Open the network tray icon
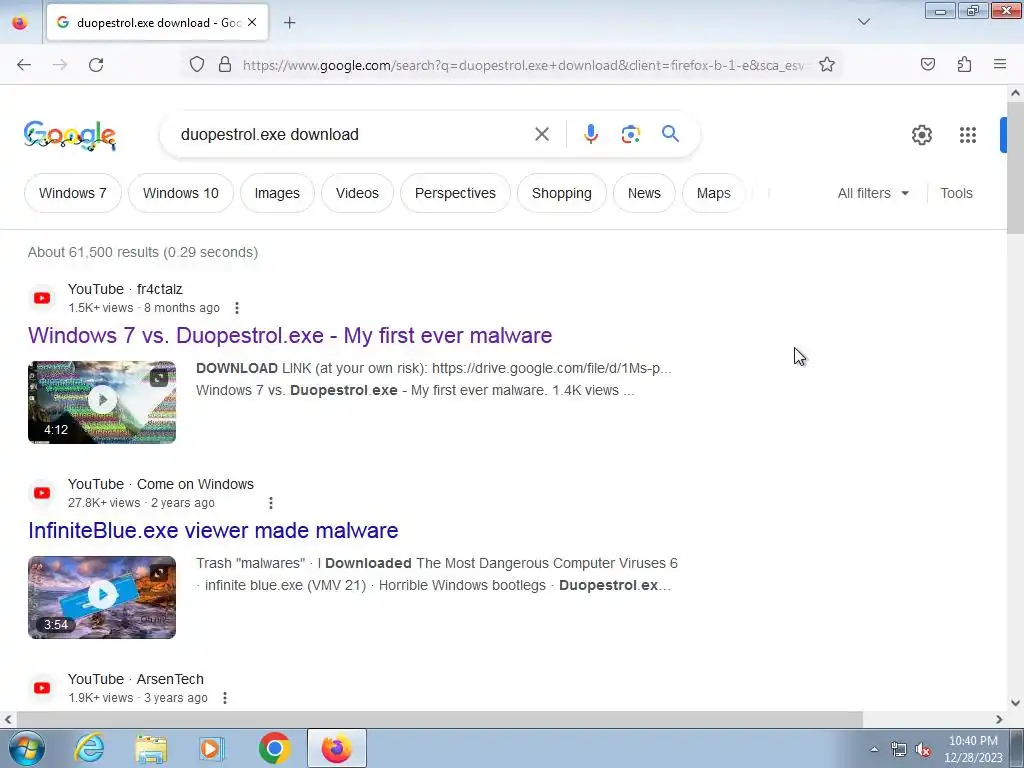1024x768 pixels. click(899, 750)
